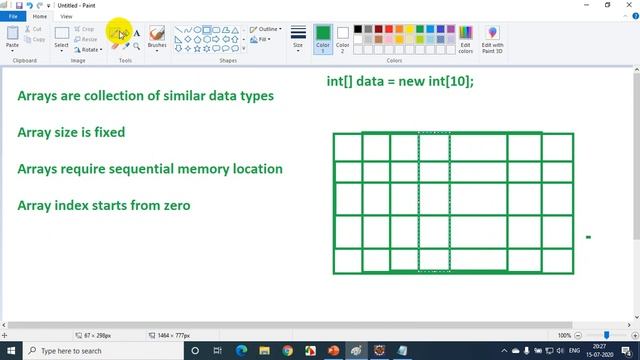Click the horizontal scrollbar thumb

pos(290,325)
